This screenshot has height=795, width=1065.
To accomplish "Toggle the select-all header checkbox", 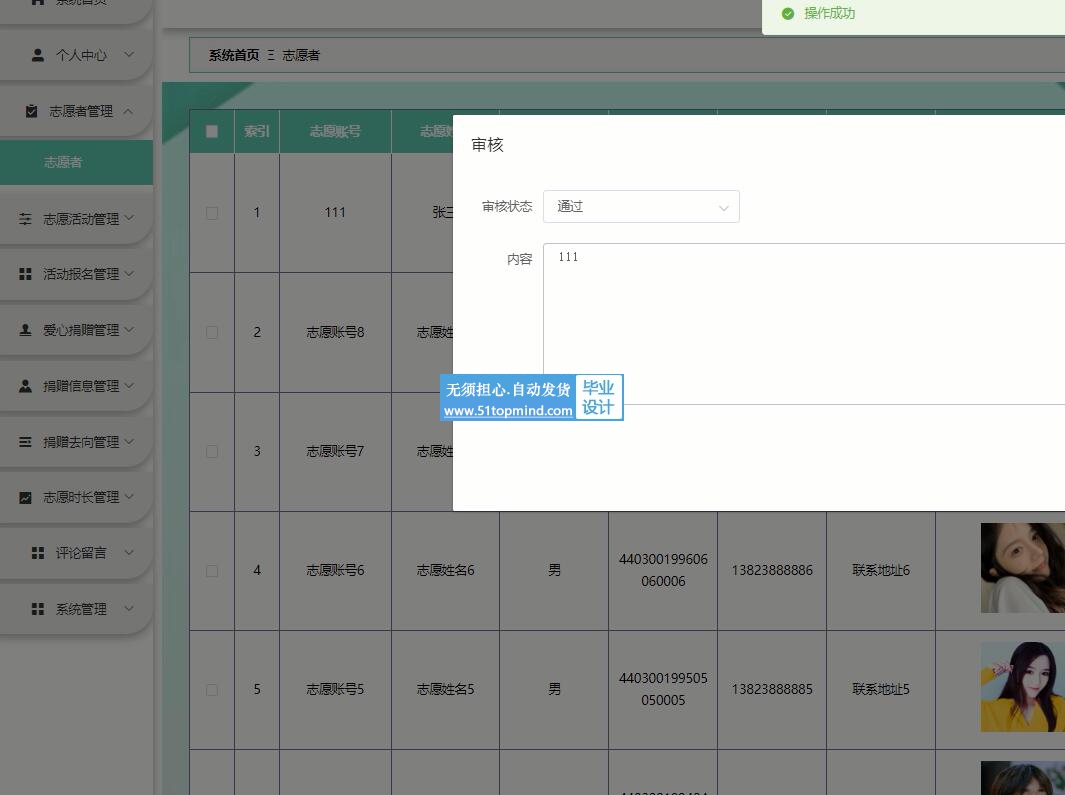I will [212, 131].
